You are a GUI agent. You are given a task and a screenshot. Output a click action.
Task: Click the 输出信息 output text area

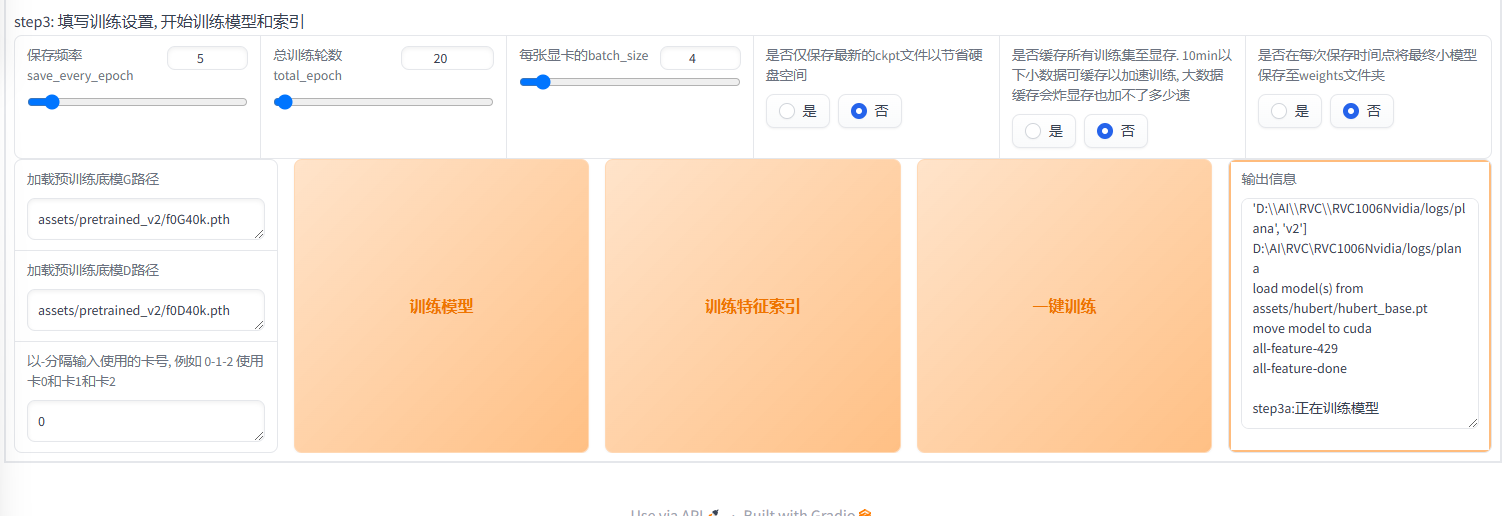coord(1359,313)
